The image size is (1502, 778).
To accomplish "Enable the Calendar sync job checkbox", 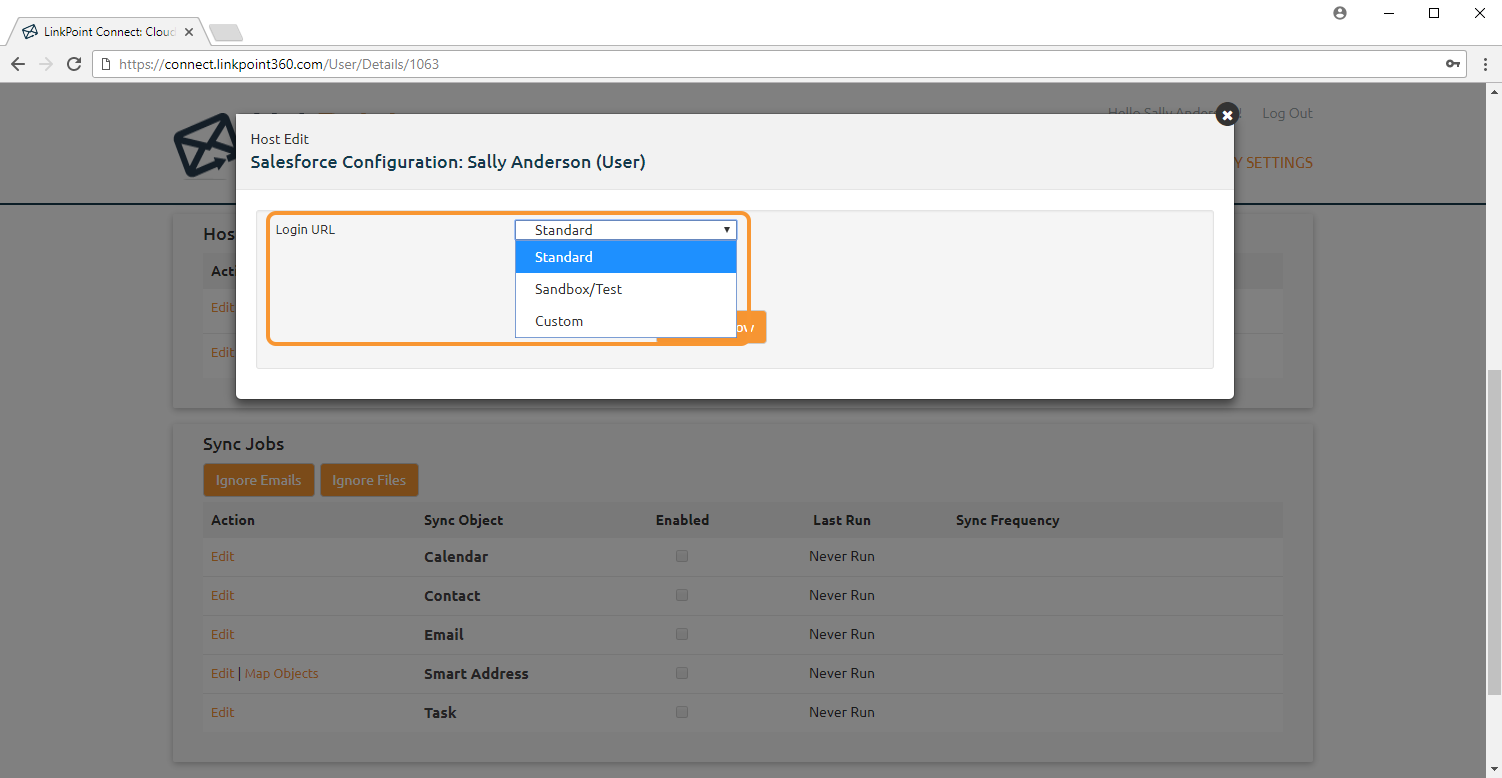I will coord(682,556).
